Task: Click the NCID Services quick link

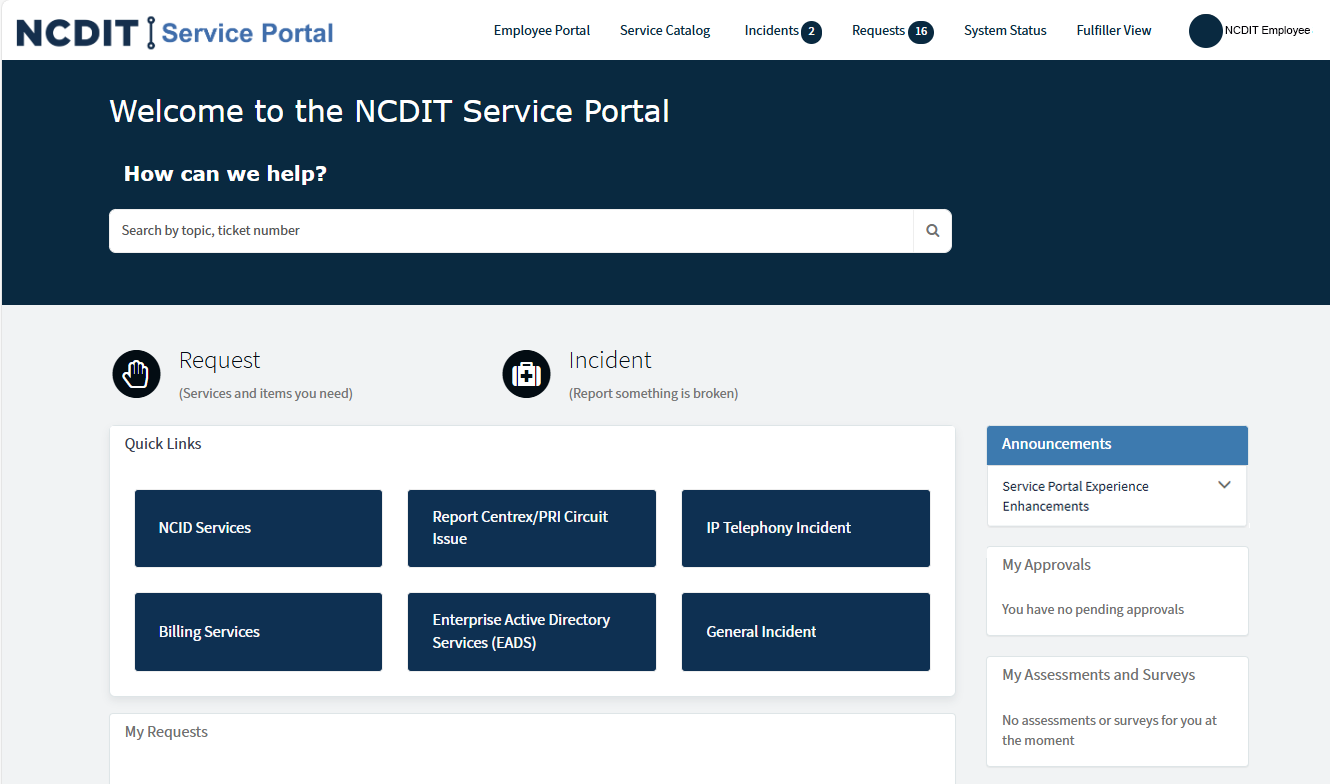Action: pos(258,528)
